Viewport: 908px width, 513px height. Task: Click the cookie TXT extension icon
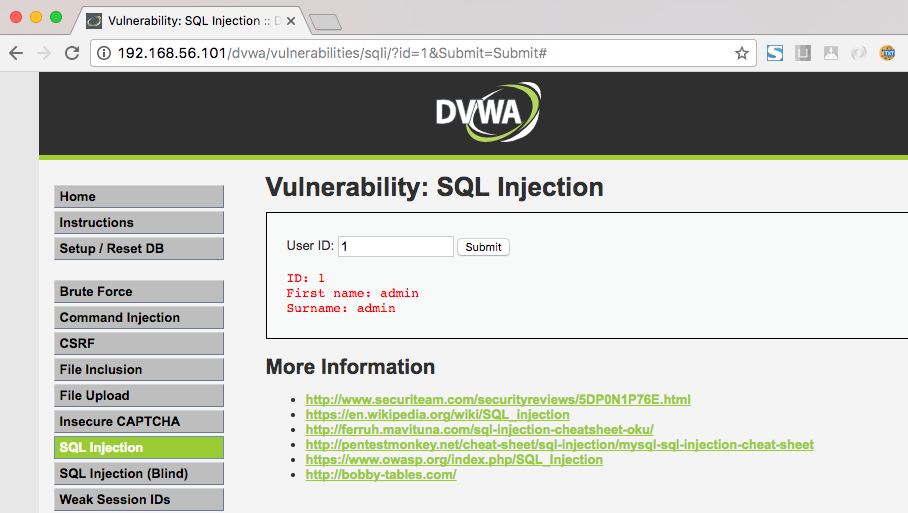(x=887, y=53)
